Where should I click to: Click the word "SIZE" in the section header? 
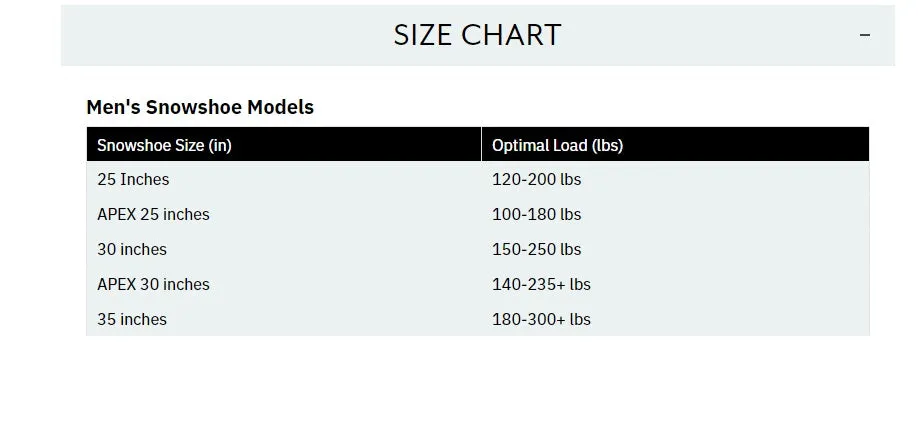coord(422,35)
